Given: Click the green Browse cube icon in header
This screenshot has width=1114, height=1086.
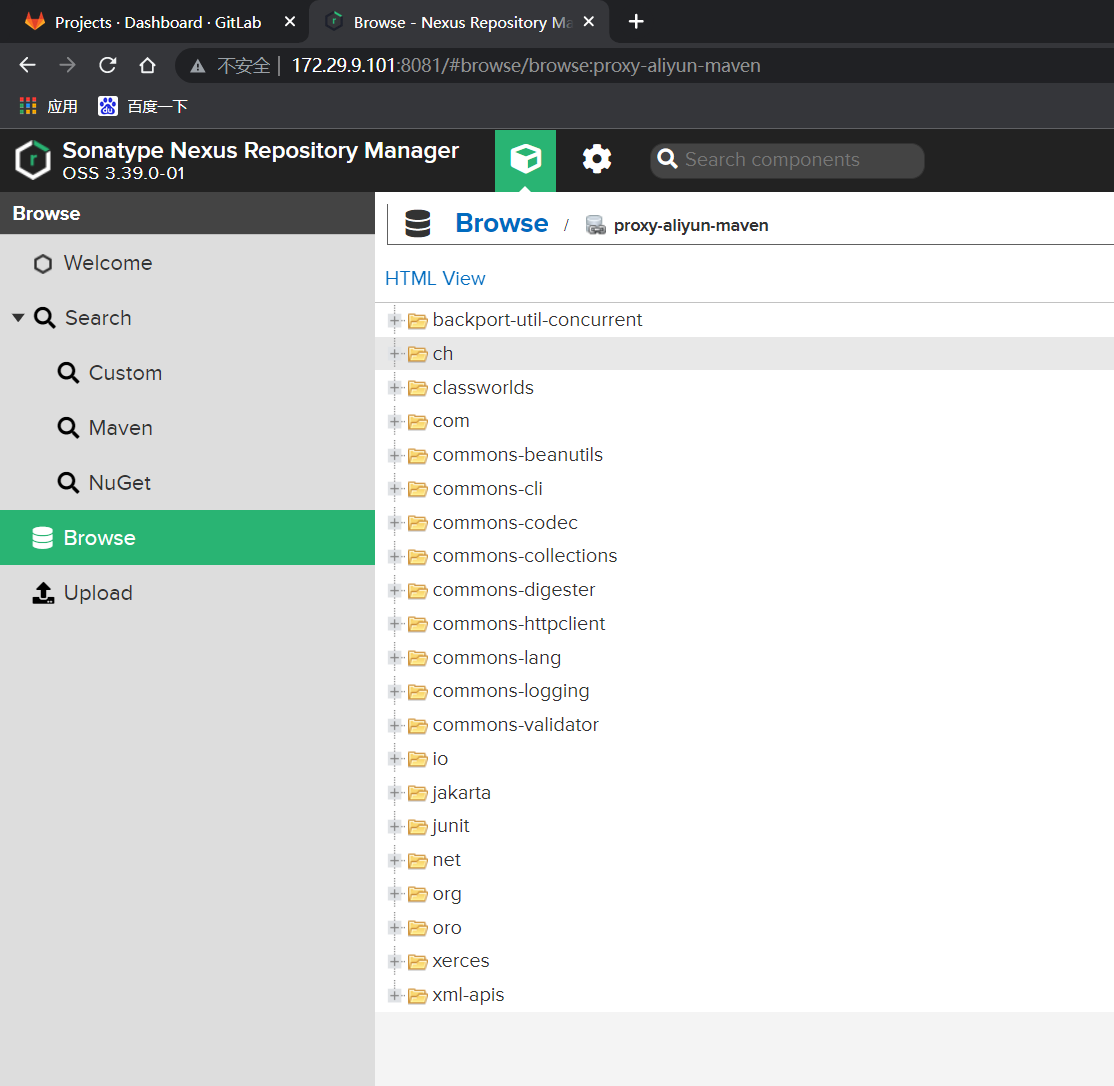Looking at the screenshot, I should coord(525,160).
